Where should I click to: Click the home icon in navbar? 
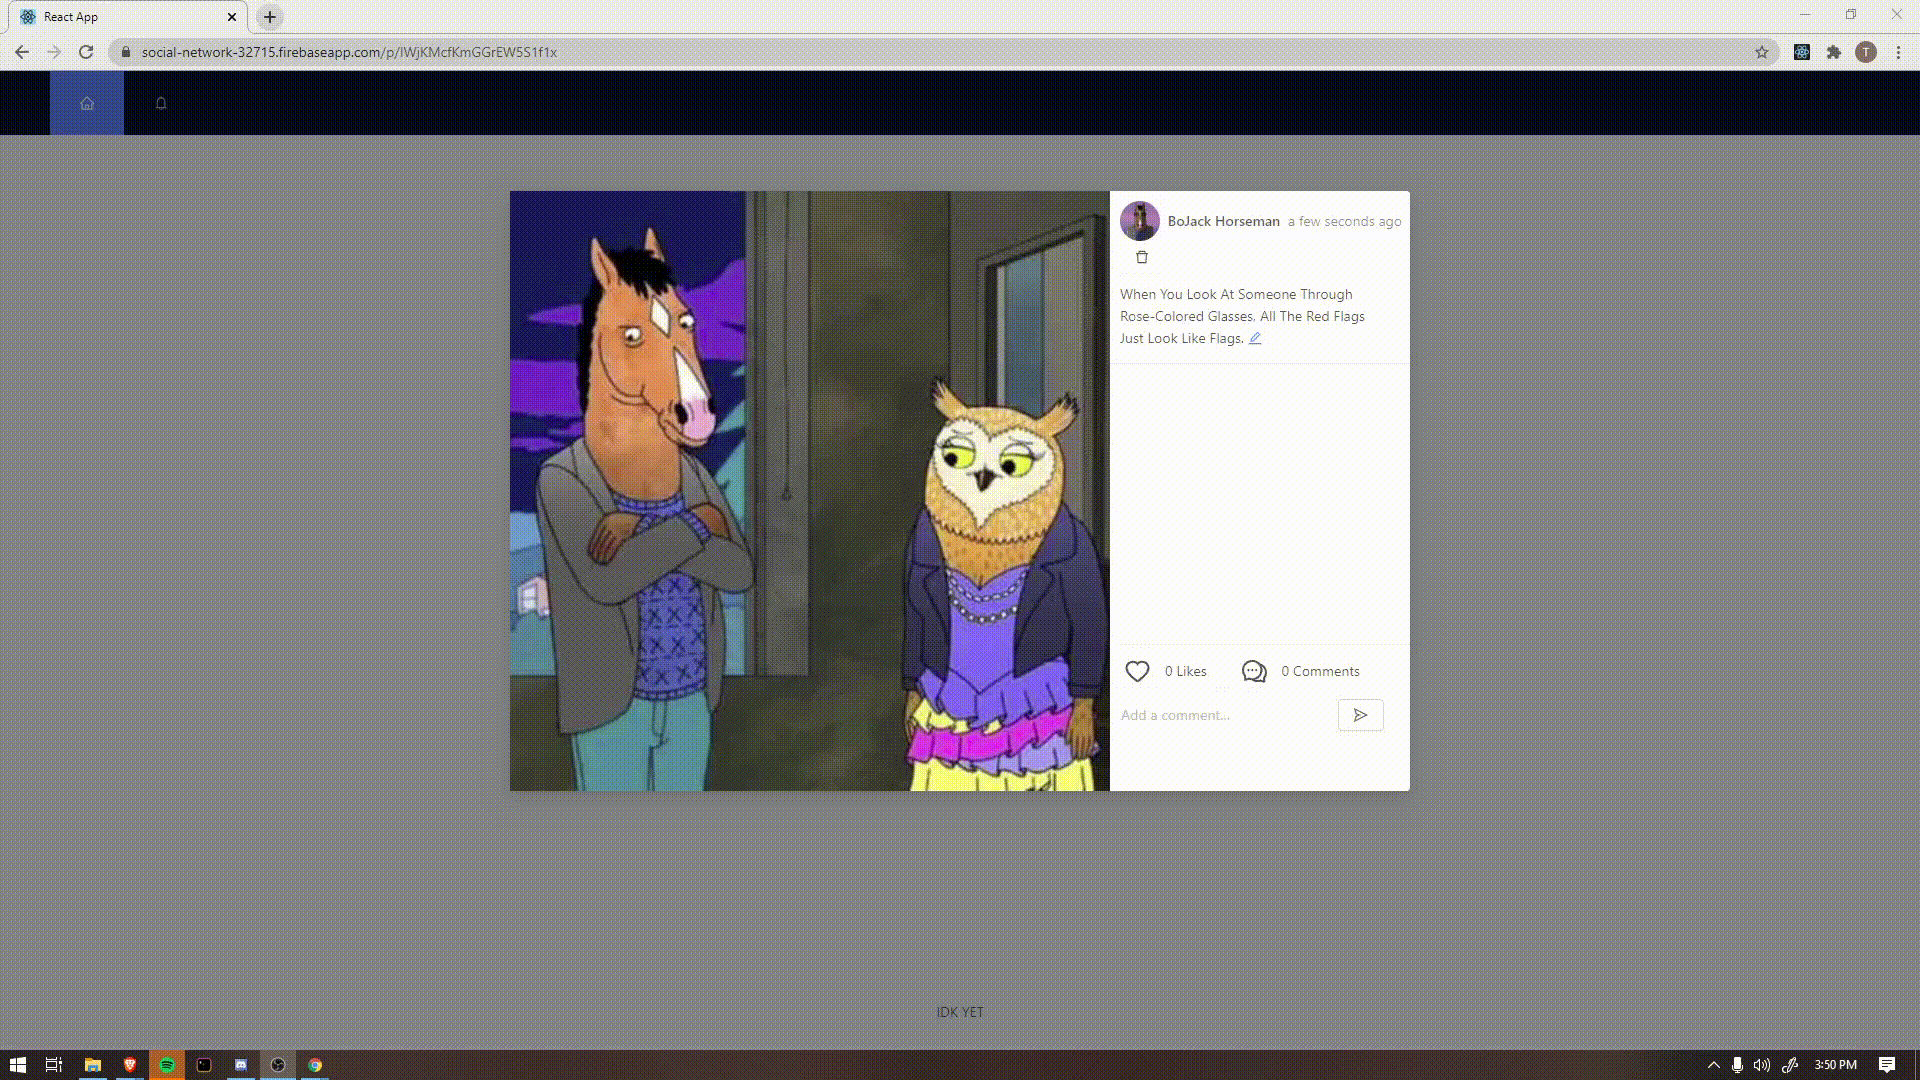click(87, 103)
